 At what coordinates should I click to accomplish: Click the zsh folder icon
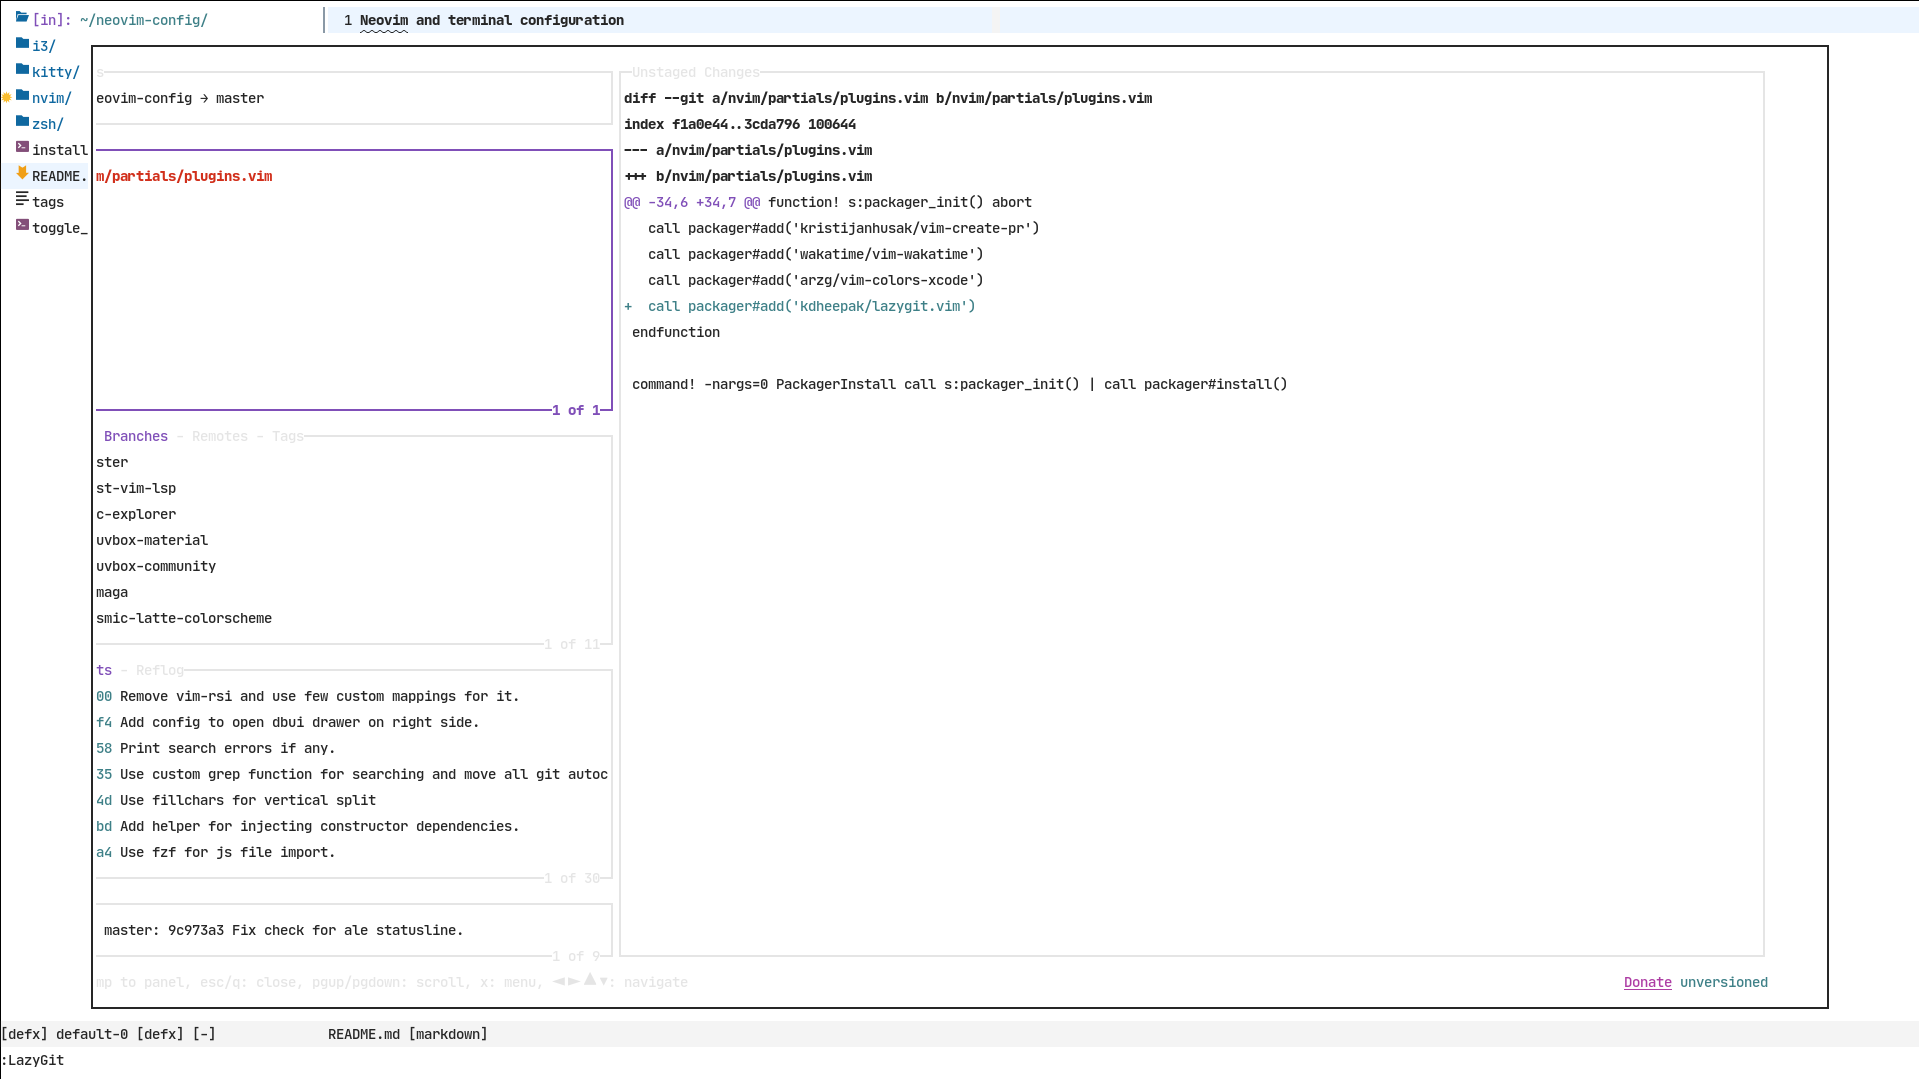[x=22, y=122]
